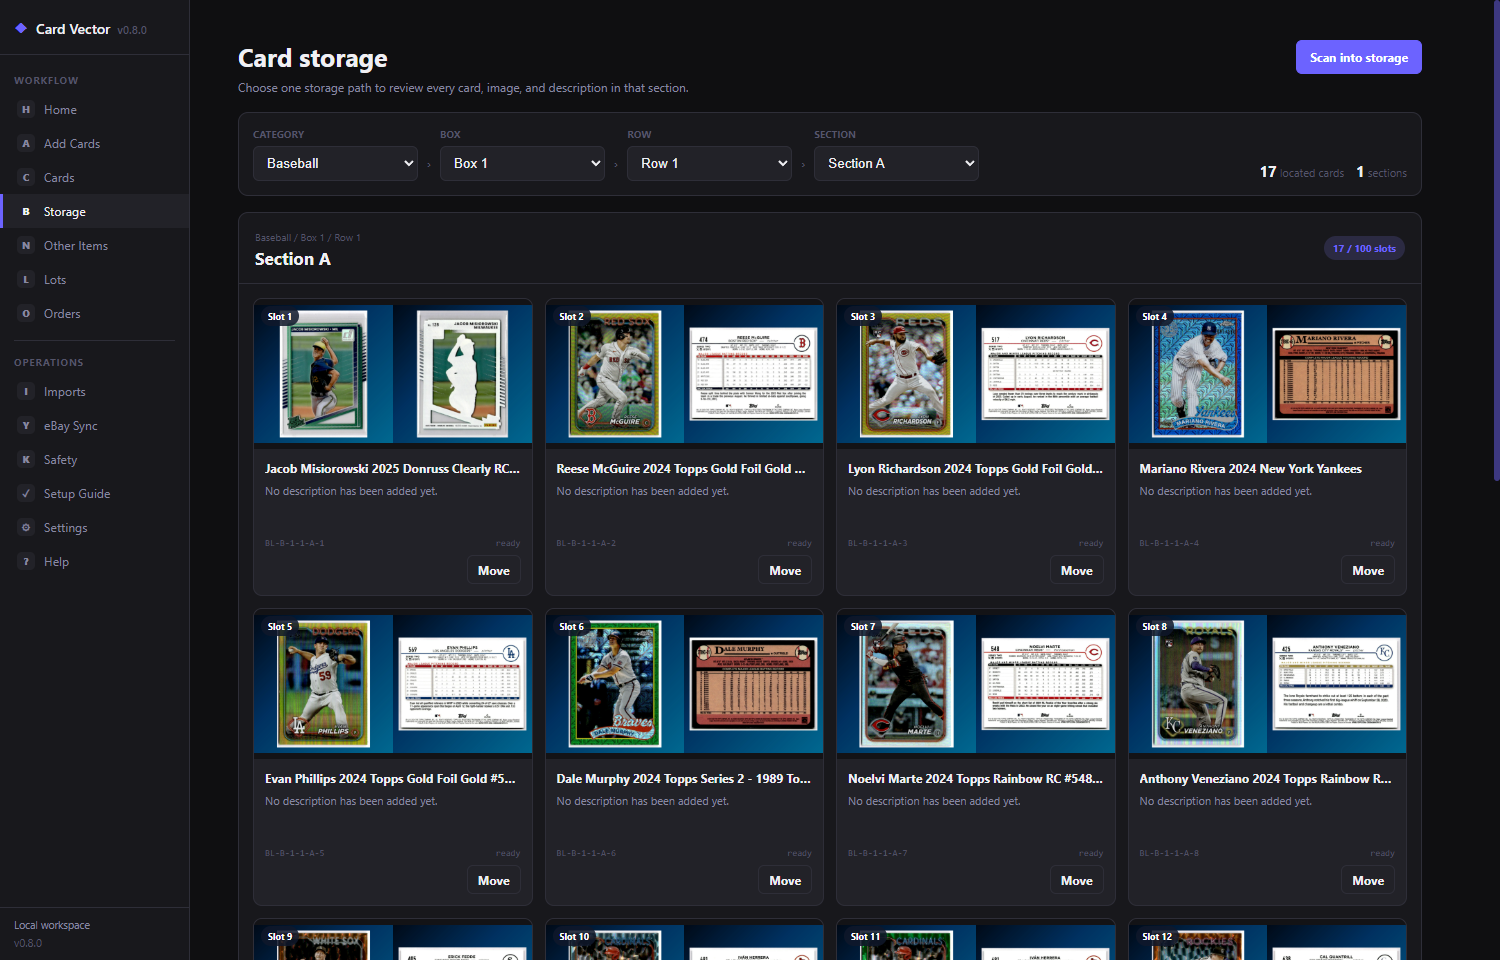Viewport: 1500px width, 960px height.
Task: Move the Dale Murphy card
Action: tap(785, 881)
